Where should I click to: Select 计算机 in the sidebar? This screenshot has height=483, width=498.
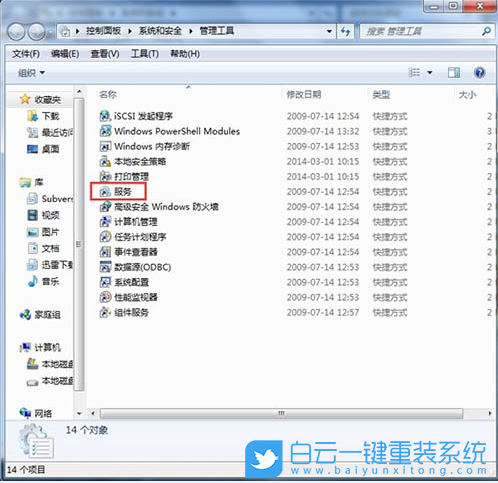(40, 348)
